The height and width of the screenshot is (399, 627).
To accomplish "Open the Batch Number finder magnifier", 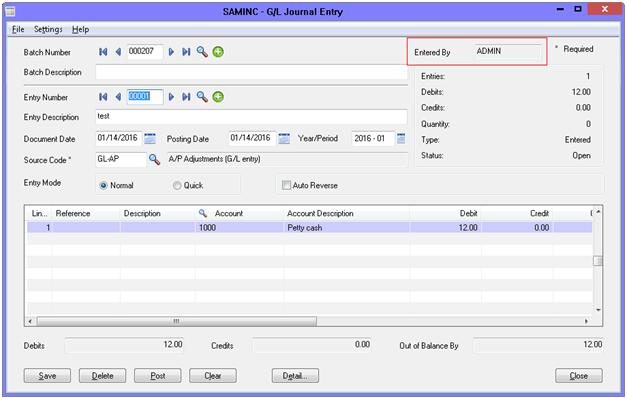I will [x=202, y=52].
